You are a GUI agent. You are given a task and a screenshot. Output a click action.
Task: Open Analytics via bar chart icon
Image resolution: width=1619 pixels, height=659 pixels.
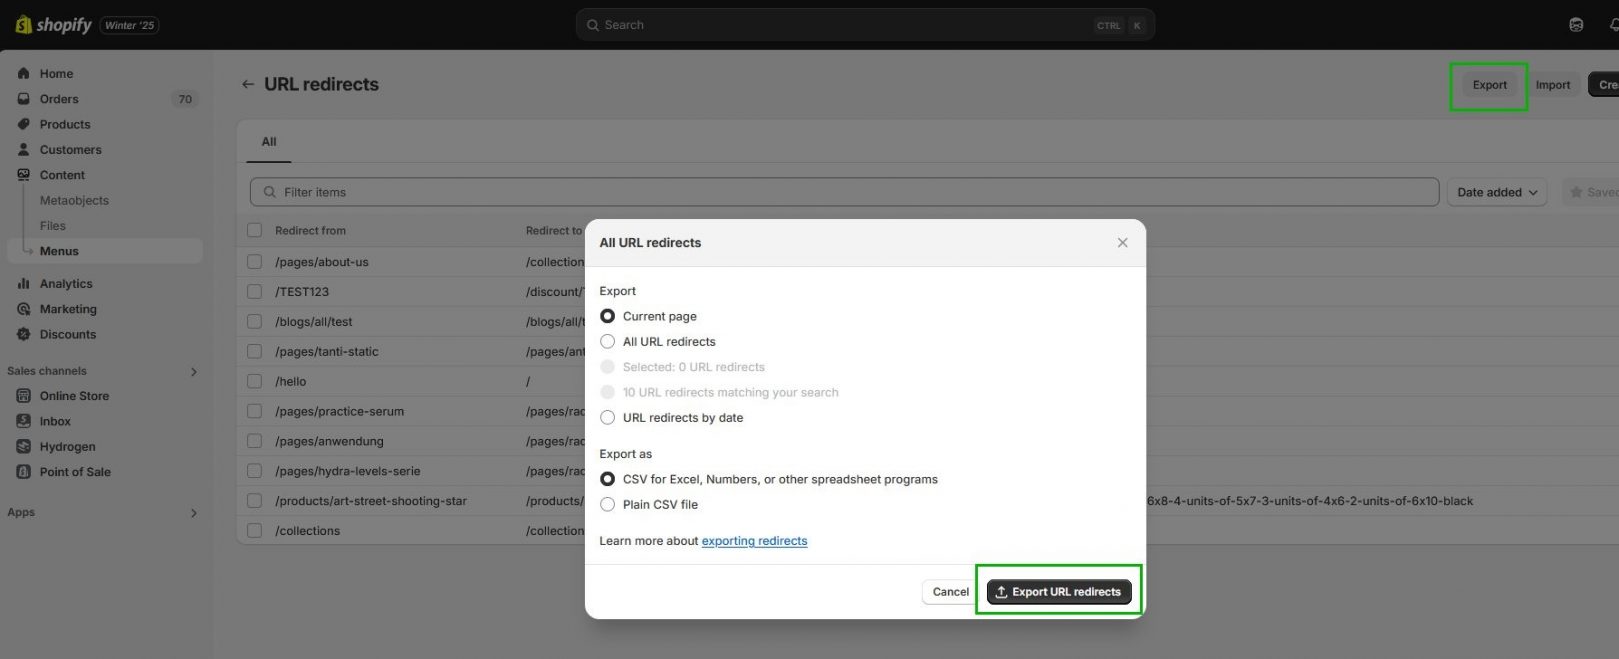[23, 284]
